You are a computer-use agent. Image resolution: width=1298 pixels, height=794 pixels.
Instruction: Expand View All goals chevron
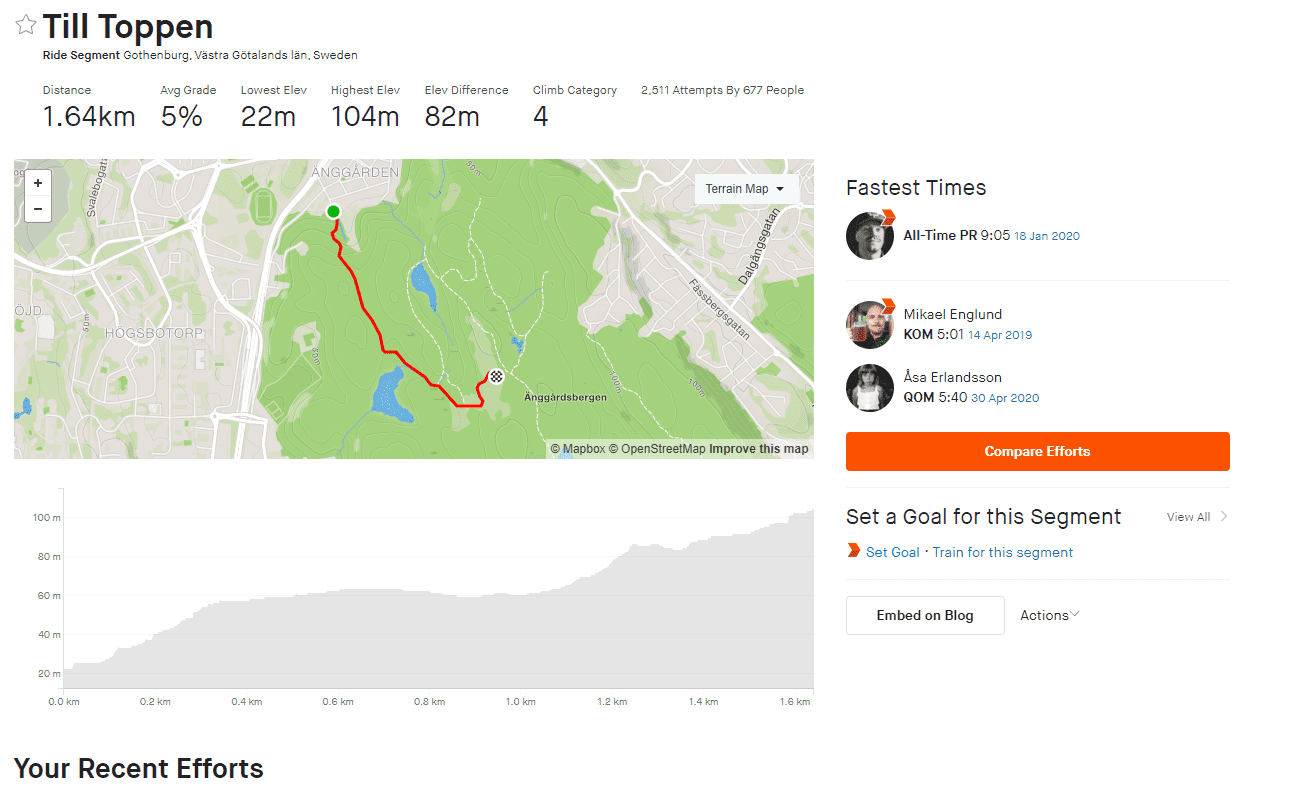click(x=1224, y=517)
